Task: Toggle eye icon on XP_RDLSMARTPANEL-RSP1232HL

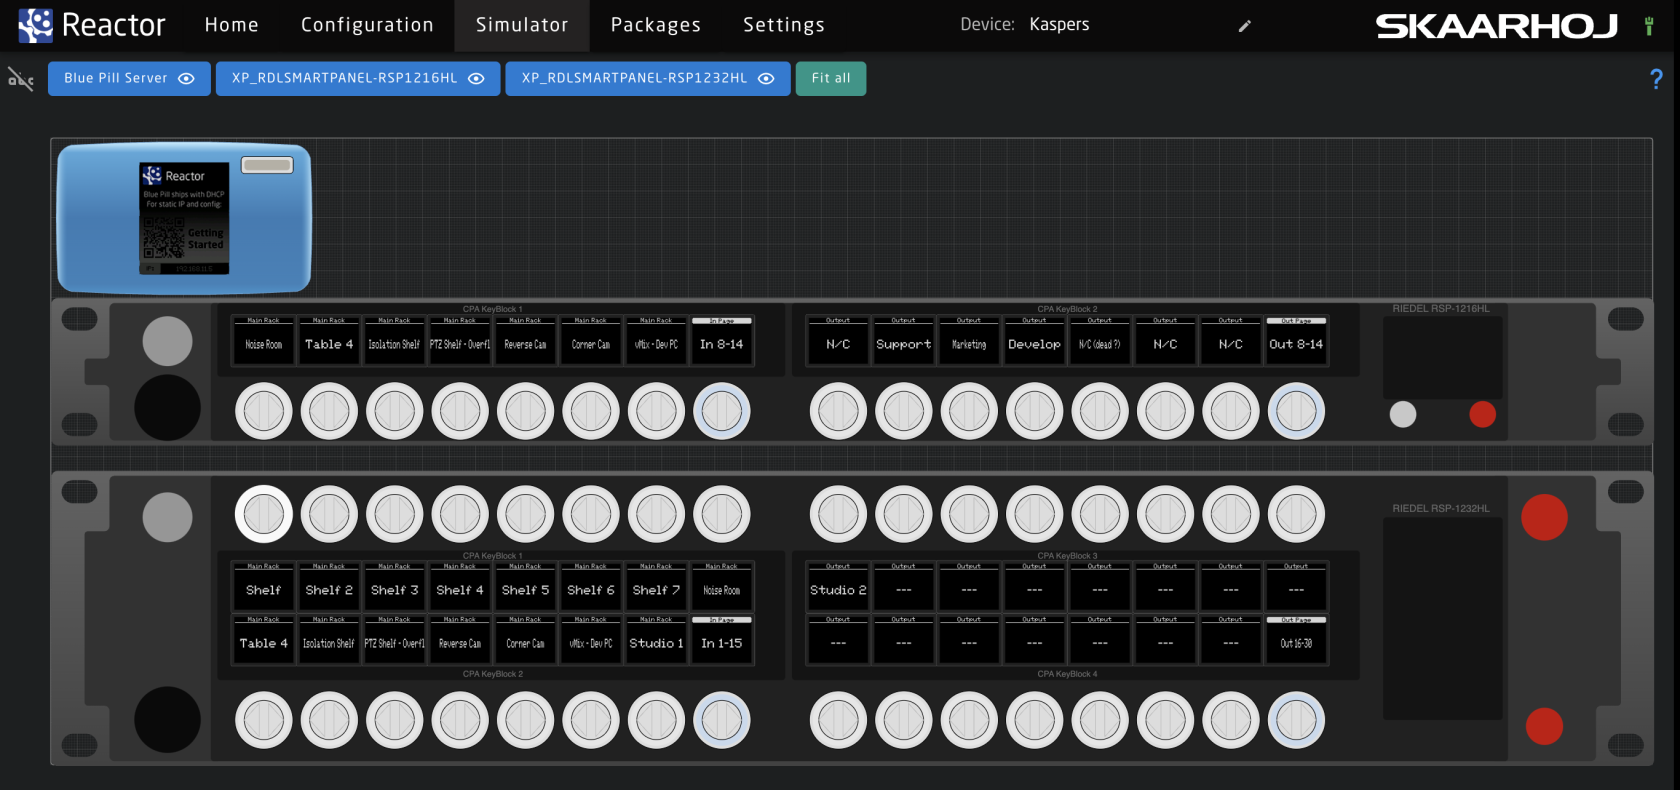Action: point(766,79)
